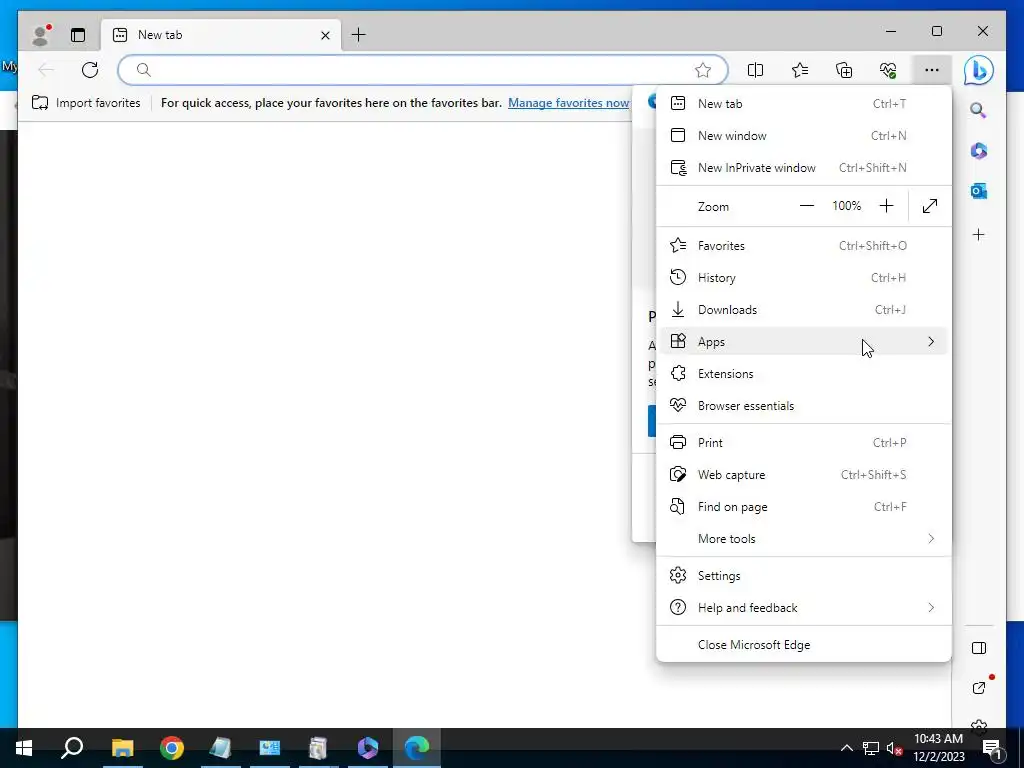
Task: Increase zoom with the plus button
Action: click(x=886, y=206)
